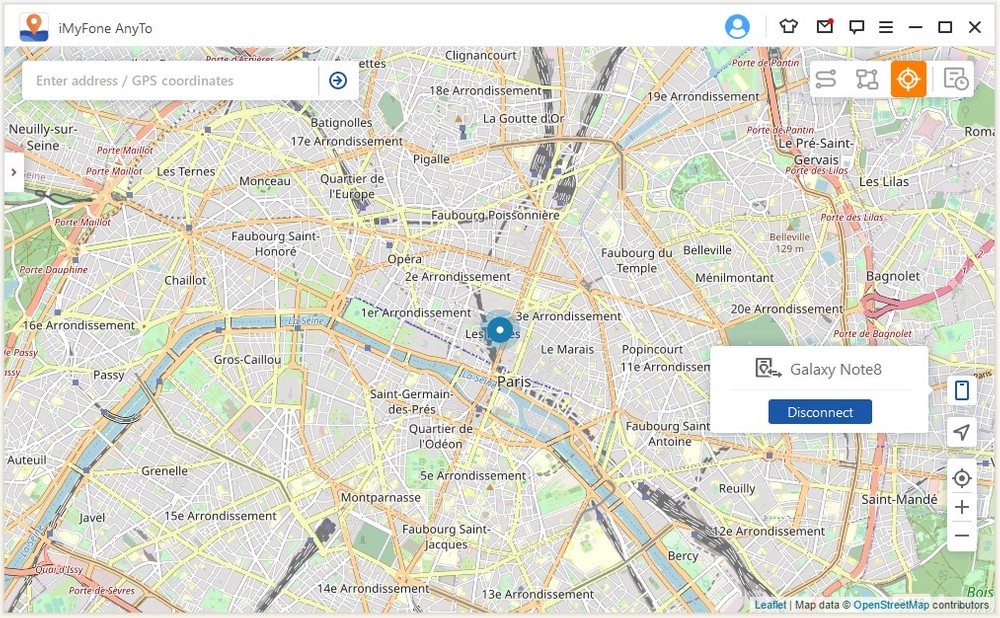Viewport: 1000px width, 618px height.
Task: Click the blue location pin marker
Action: [x=500, y=329]
